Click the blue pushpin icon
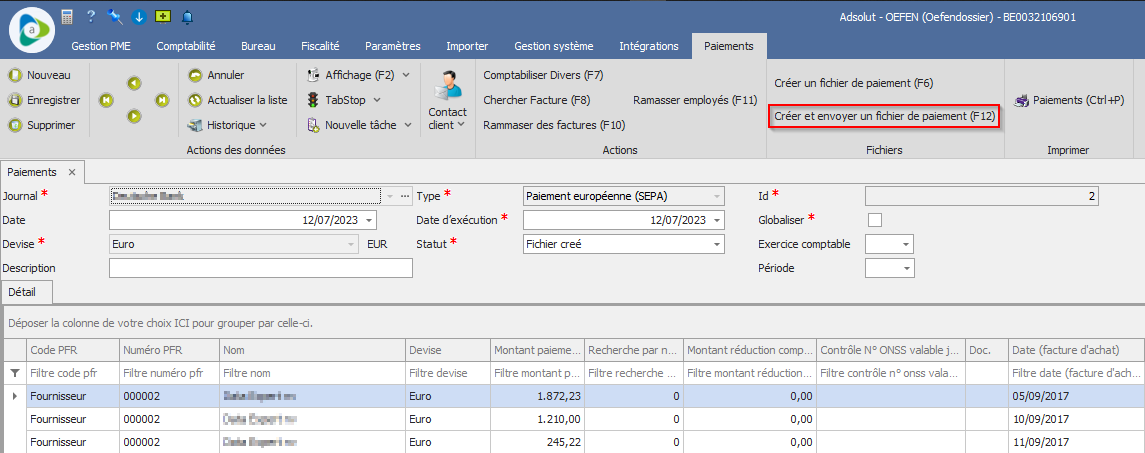1145x453 pixels. (x=114, y=16)
